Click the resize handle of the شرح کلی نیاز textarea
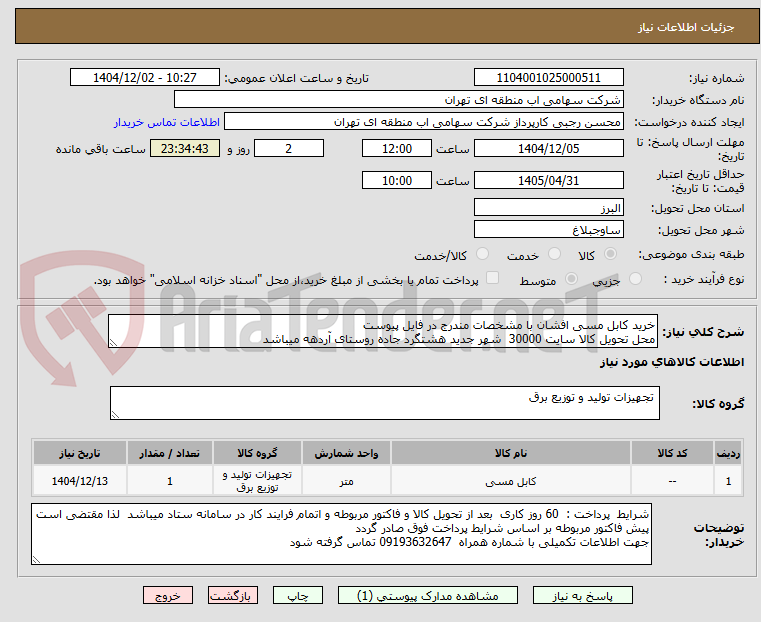The height and width of the screenshot is (622, 761). (x=113, y=343)
